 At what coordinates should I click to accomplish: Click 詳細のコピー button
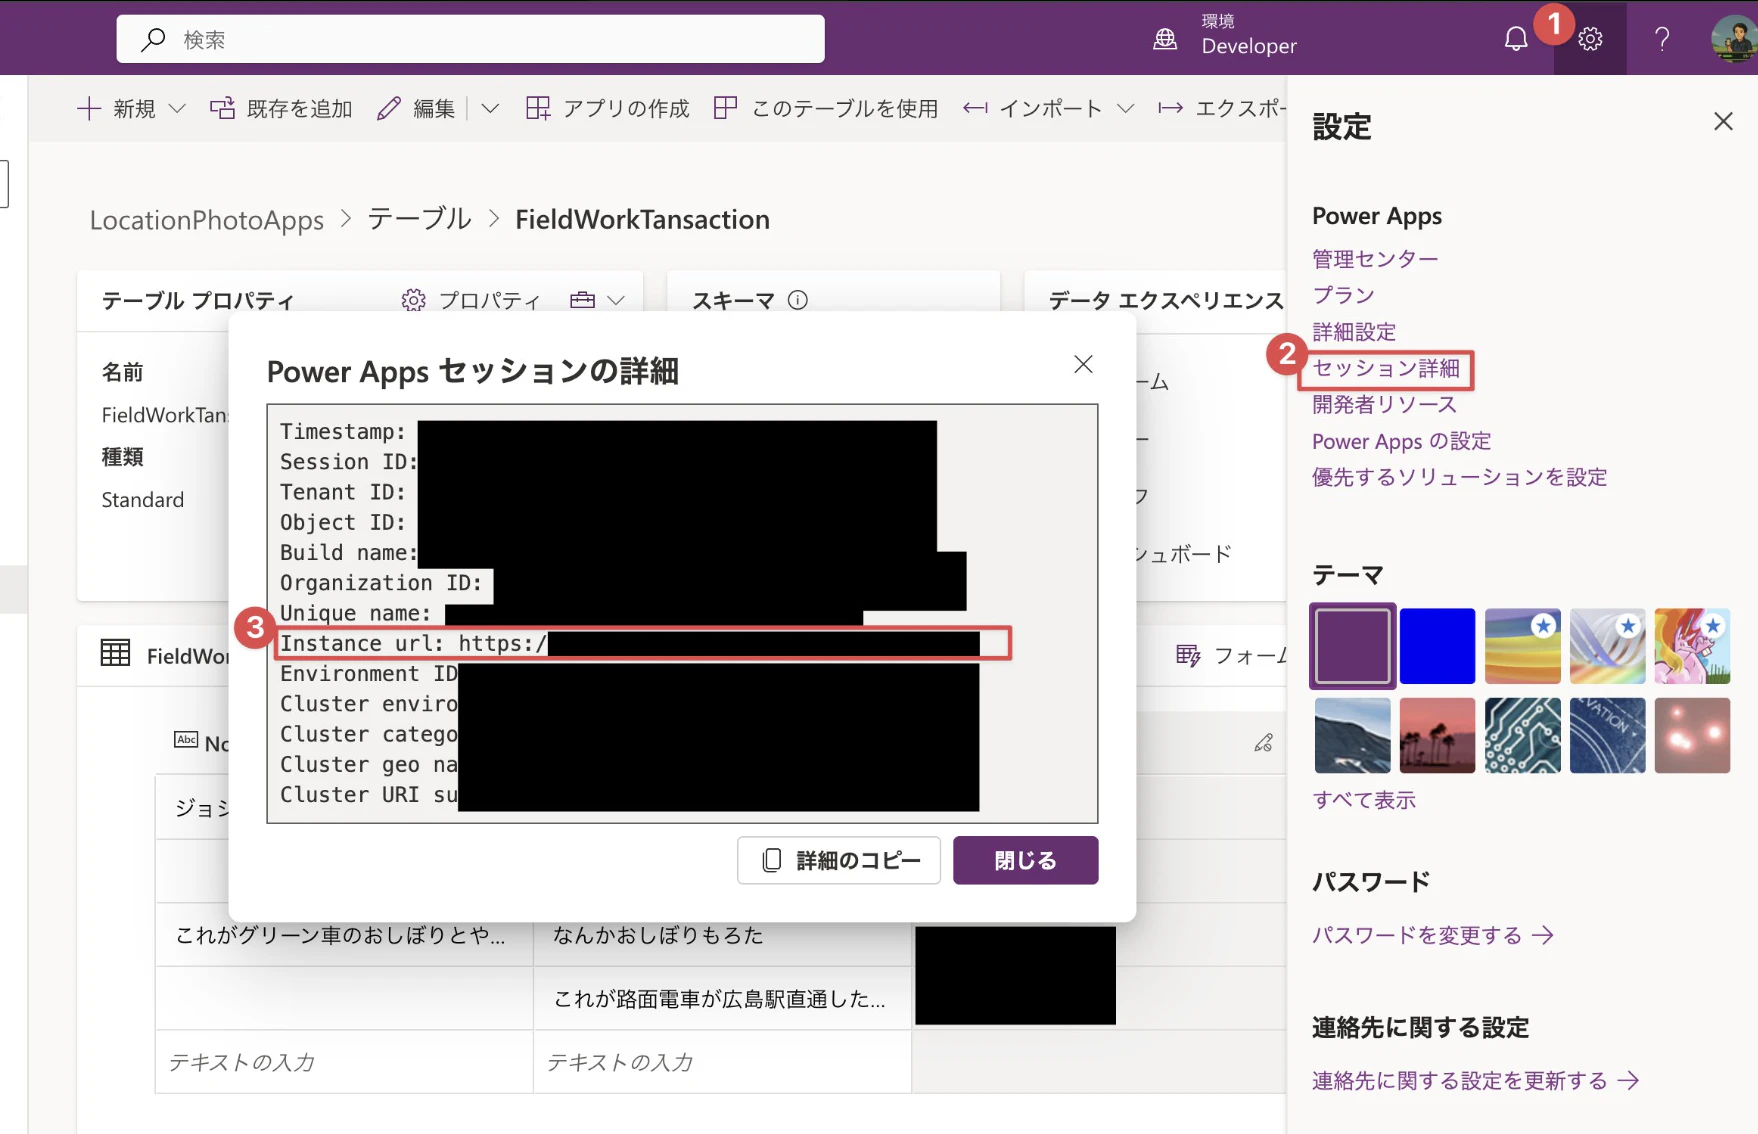click(x=839, y=860)
